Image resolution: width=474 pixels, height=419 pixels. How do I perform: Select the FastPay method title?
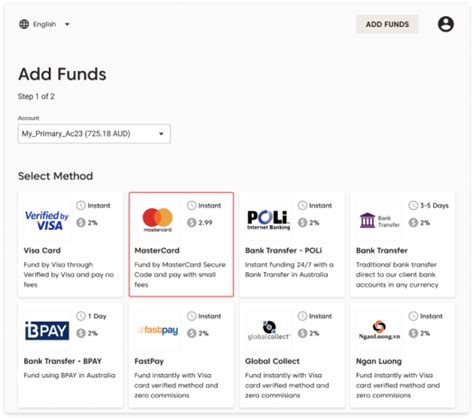(149, 361)
